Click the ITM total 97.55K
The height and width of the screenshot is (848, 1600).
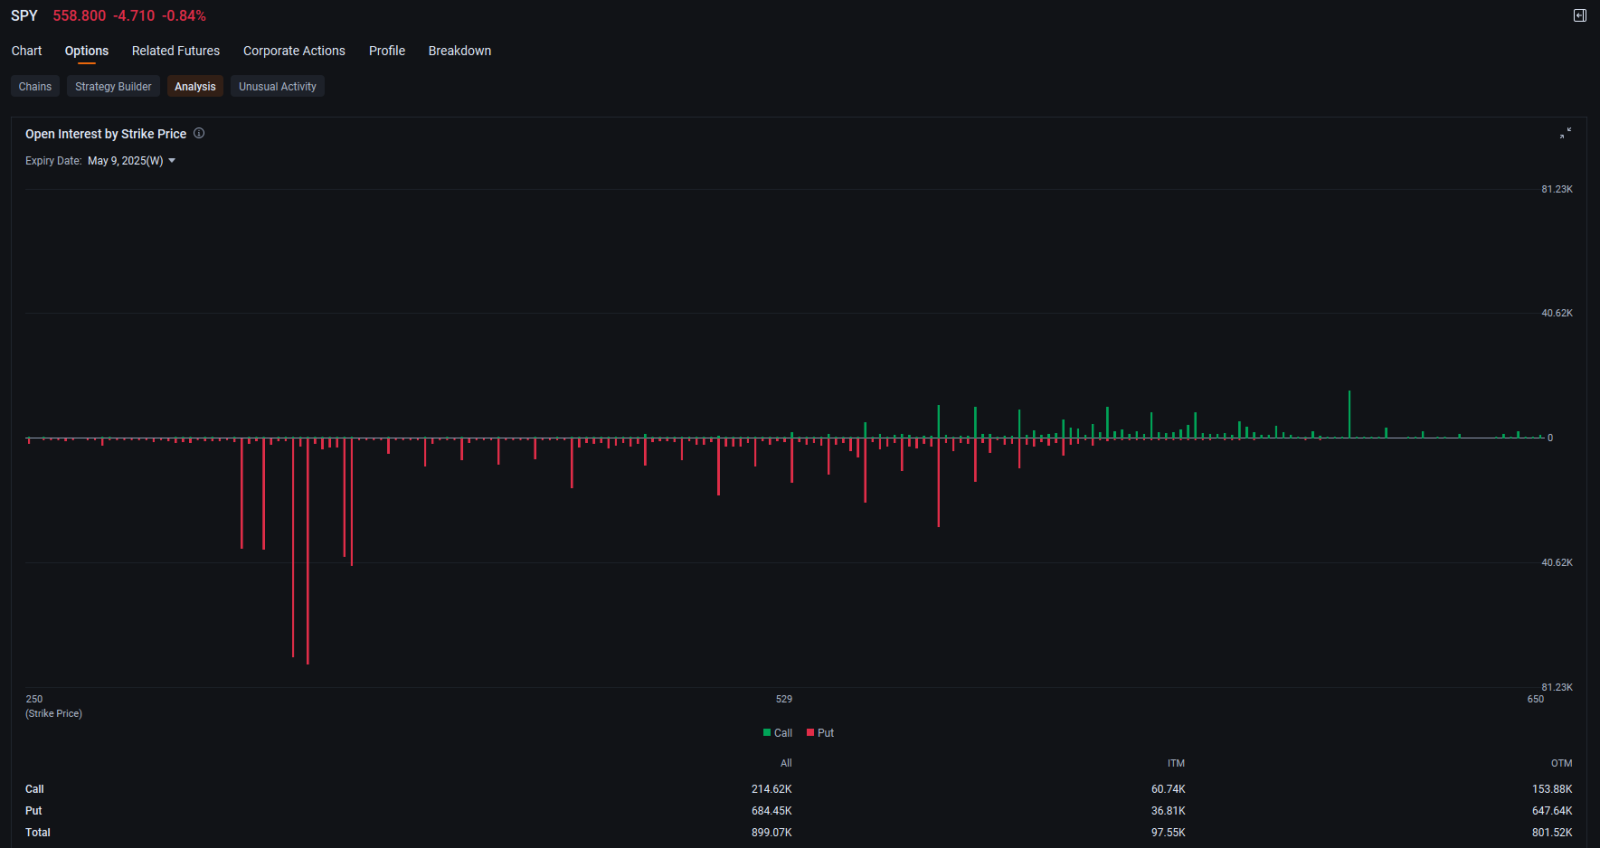click(1168, 832)
